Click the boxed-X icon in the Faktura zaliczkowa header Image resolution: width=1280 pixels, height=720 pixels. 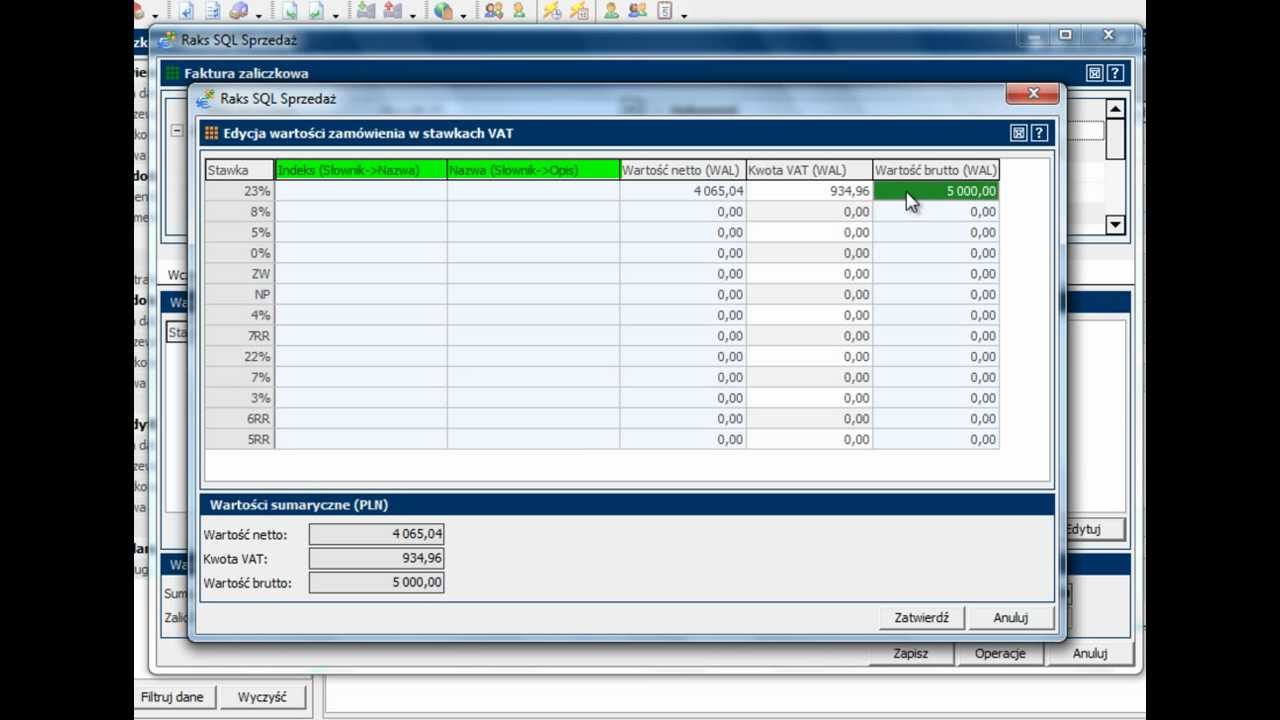click(1095, 73)
